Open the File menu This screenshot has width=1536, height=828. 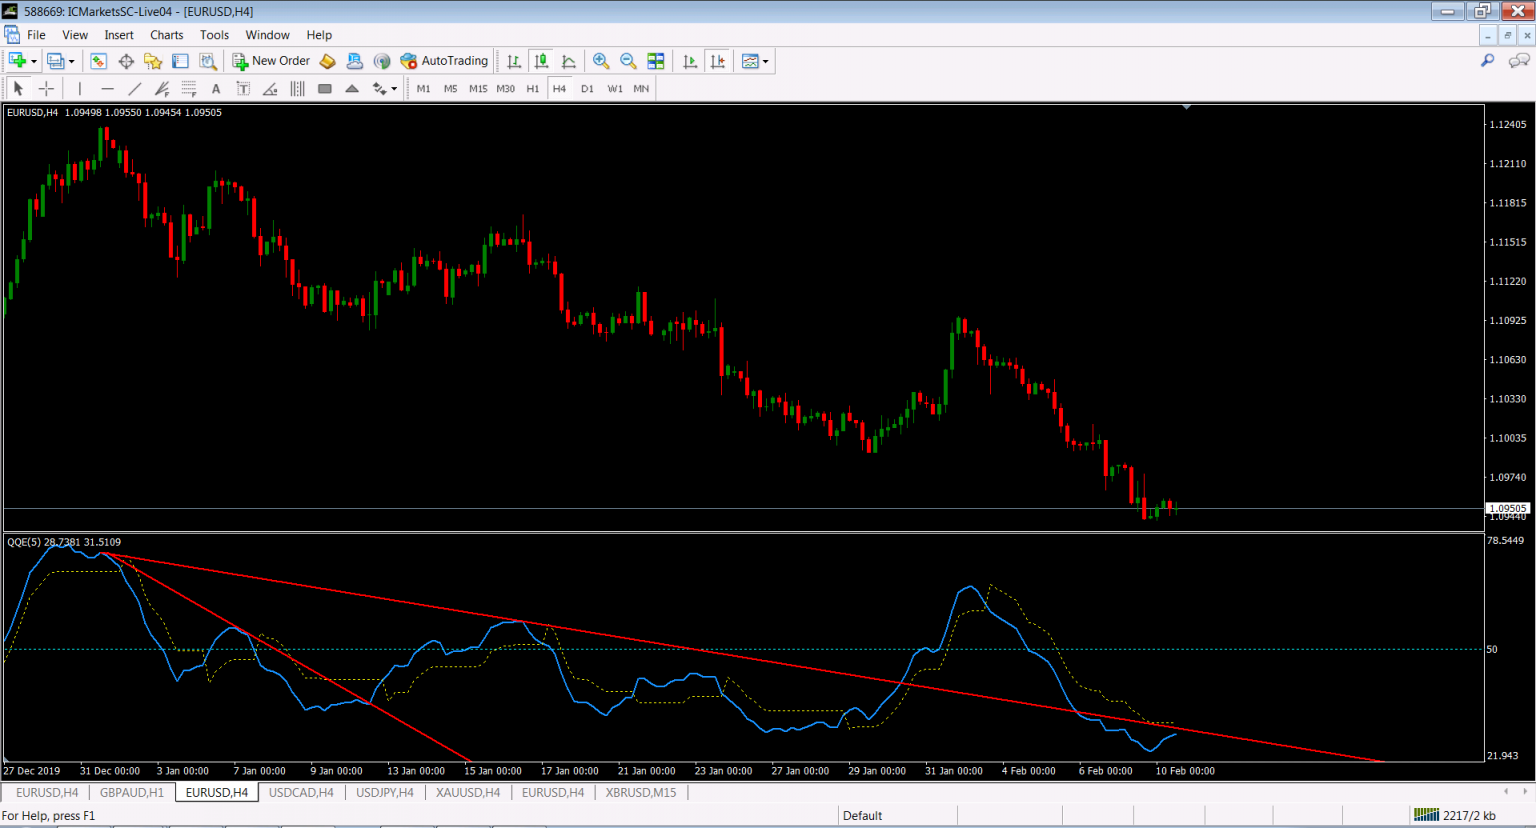coord(36,35)
